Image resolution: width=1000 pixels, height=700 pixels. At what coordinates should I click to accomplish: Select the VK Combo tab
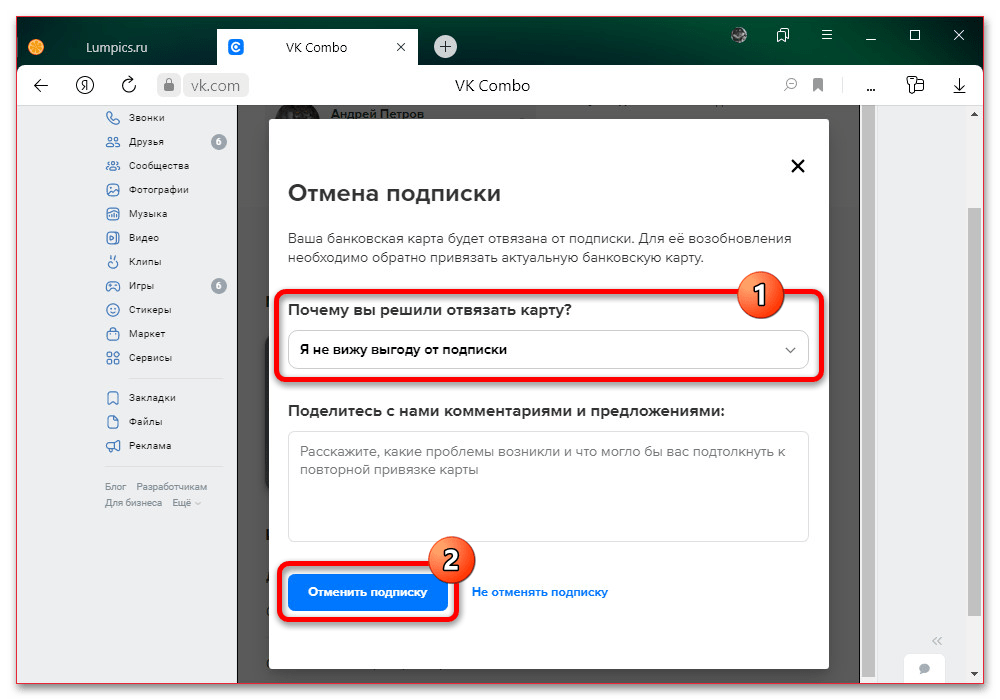[x=316, y=47]
